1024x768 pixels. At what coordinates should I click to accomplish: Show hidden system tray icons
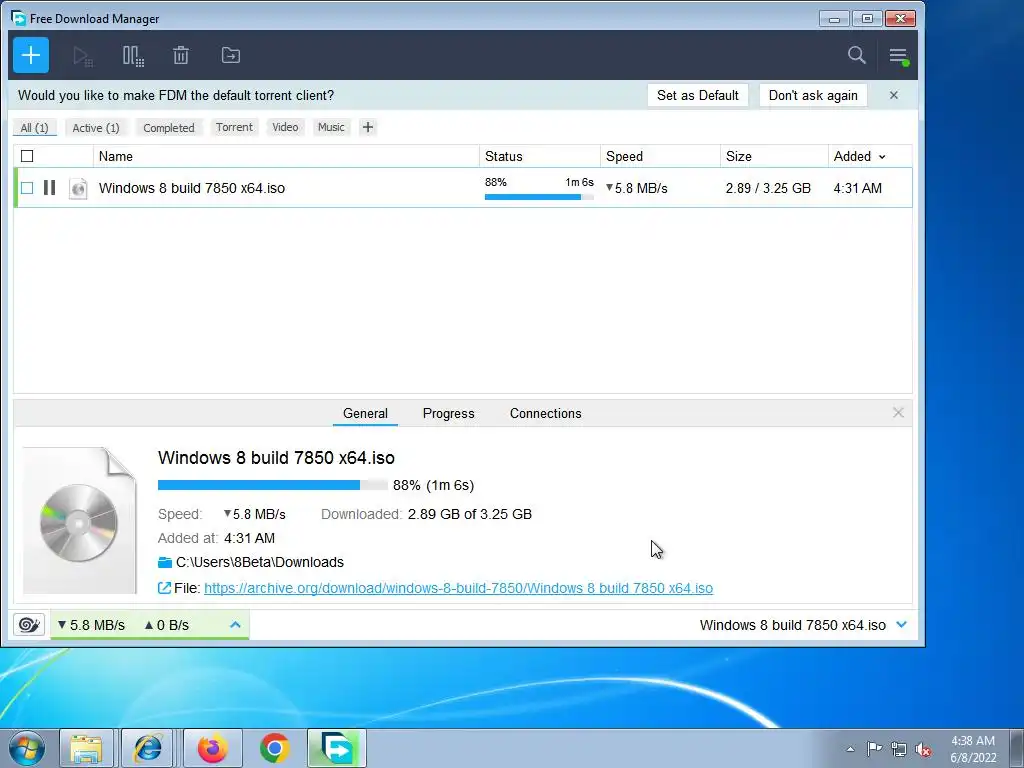click(850, 749)
